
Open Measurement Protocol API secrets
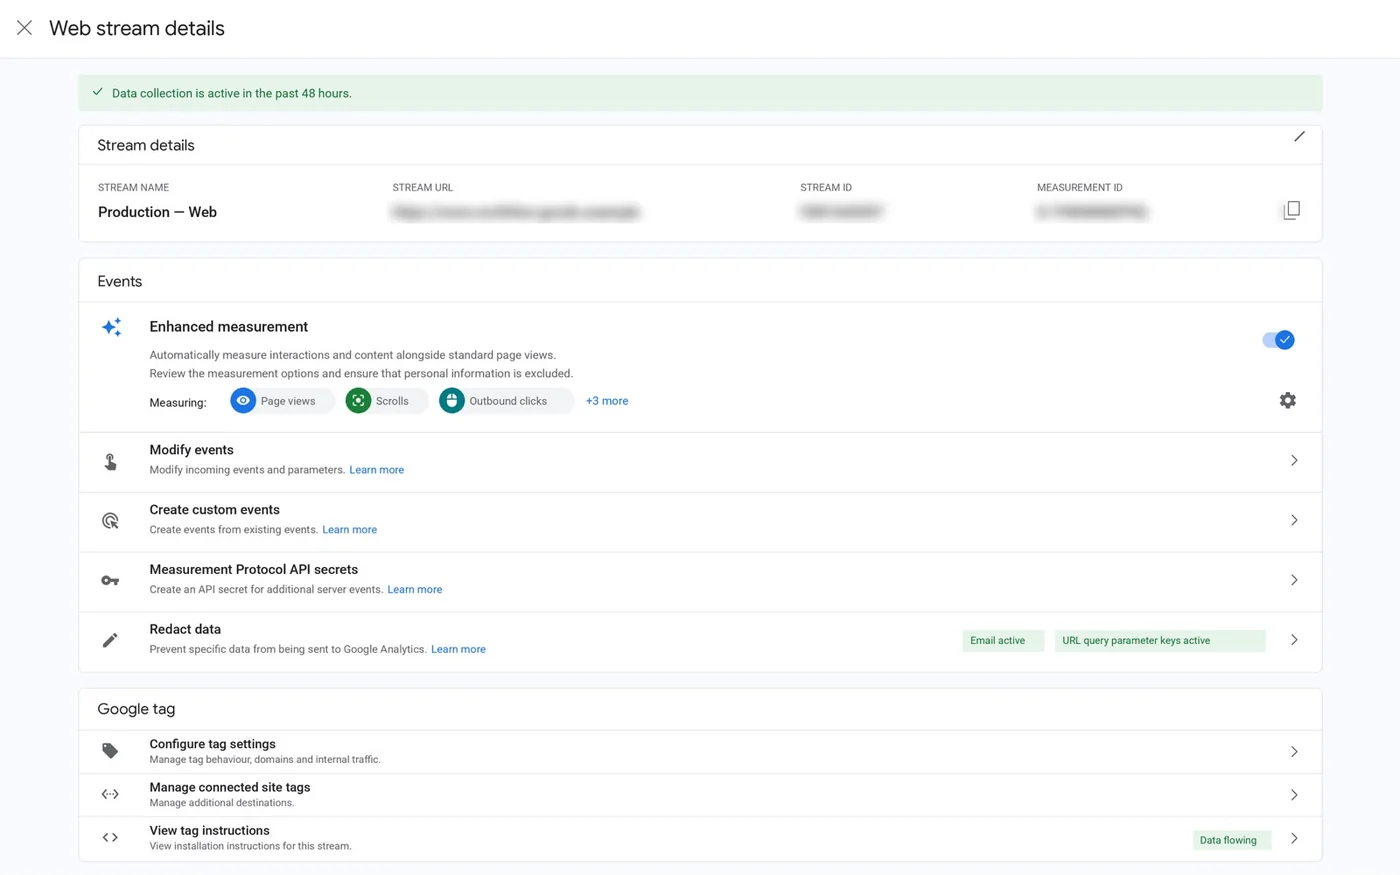(700, 582)
